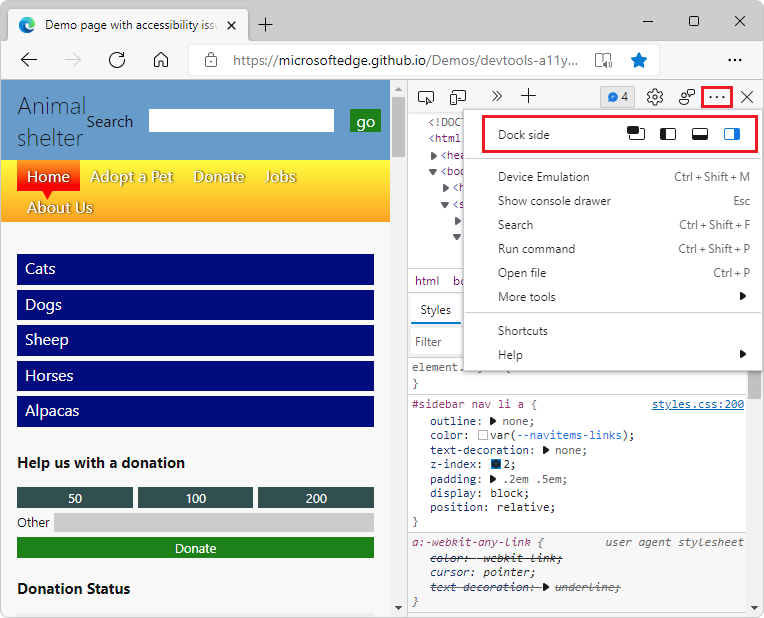View site information lock icon
Image resolution: width=764 pixels, height=618 pixels.
tap(210, 60)
